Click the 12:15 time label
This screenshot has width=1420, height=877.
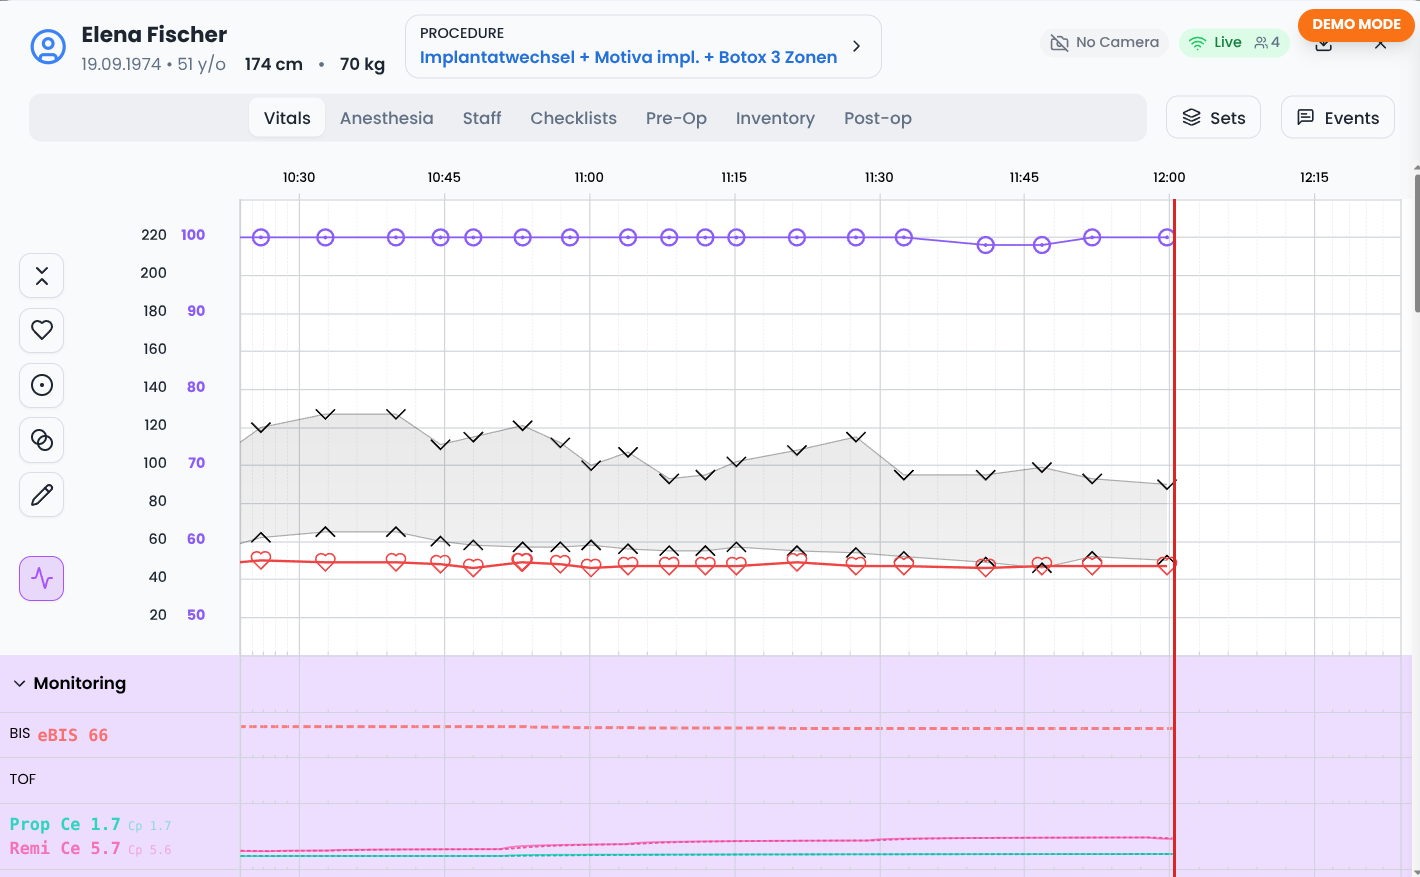click(x=1314, y=177)
